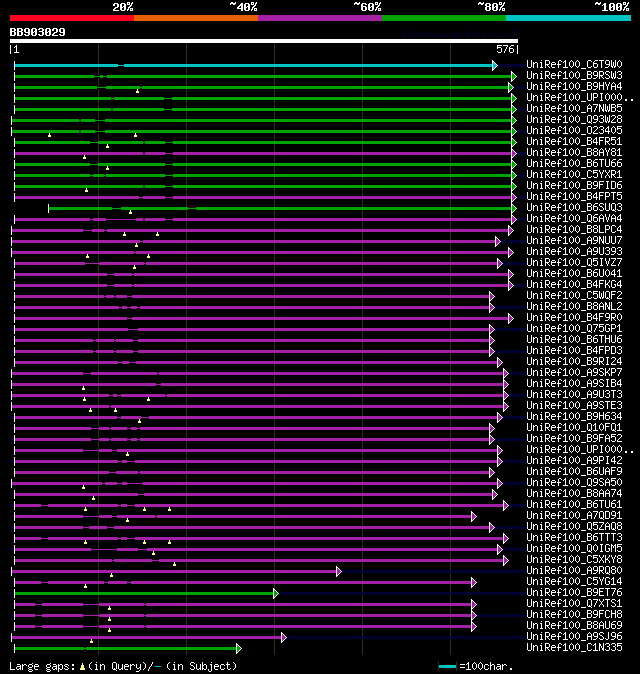Viewport: 640px width, 674px height.
Task: Open the UniRef100_Q93W28 hit label
Action: (x=574, y=119)
